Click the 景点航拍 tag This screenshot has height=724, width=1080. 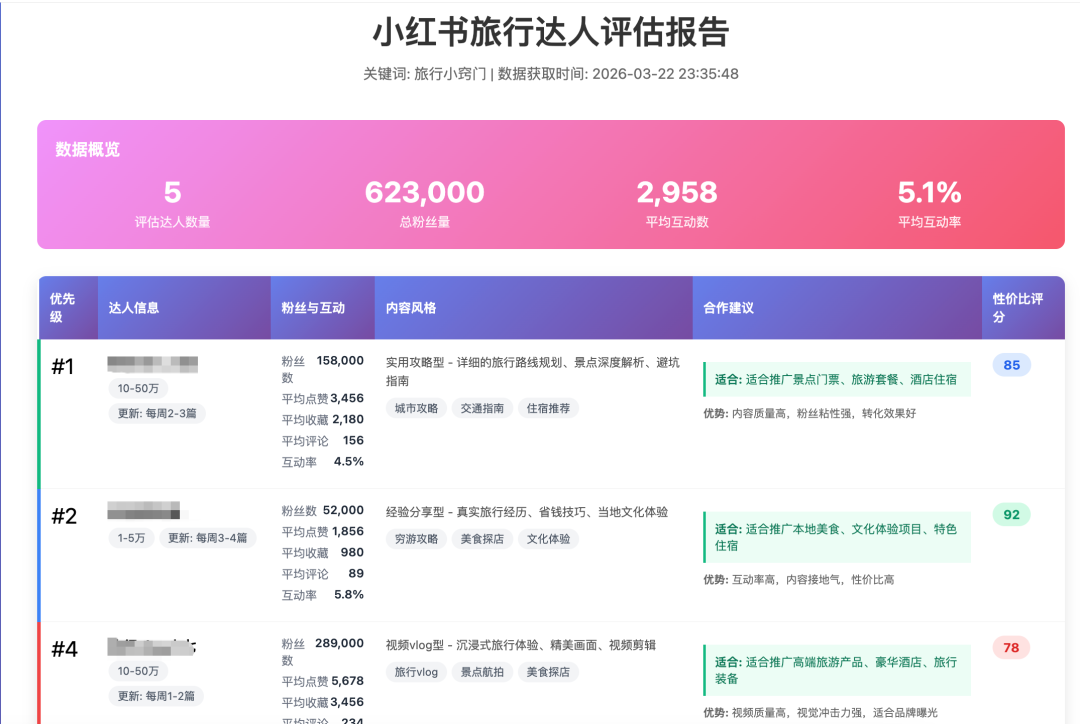pos(483,672)
